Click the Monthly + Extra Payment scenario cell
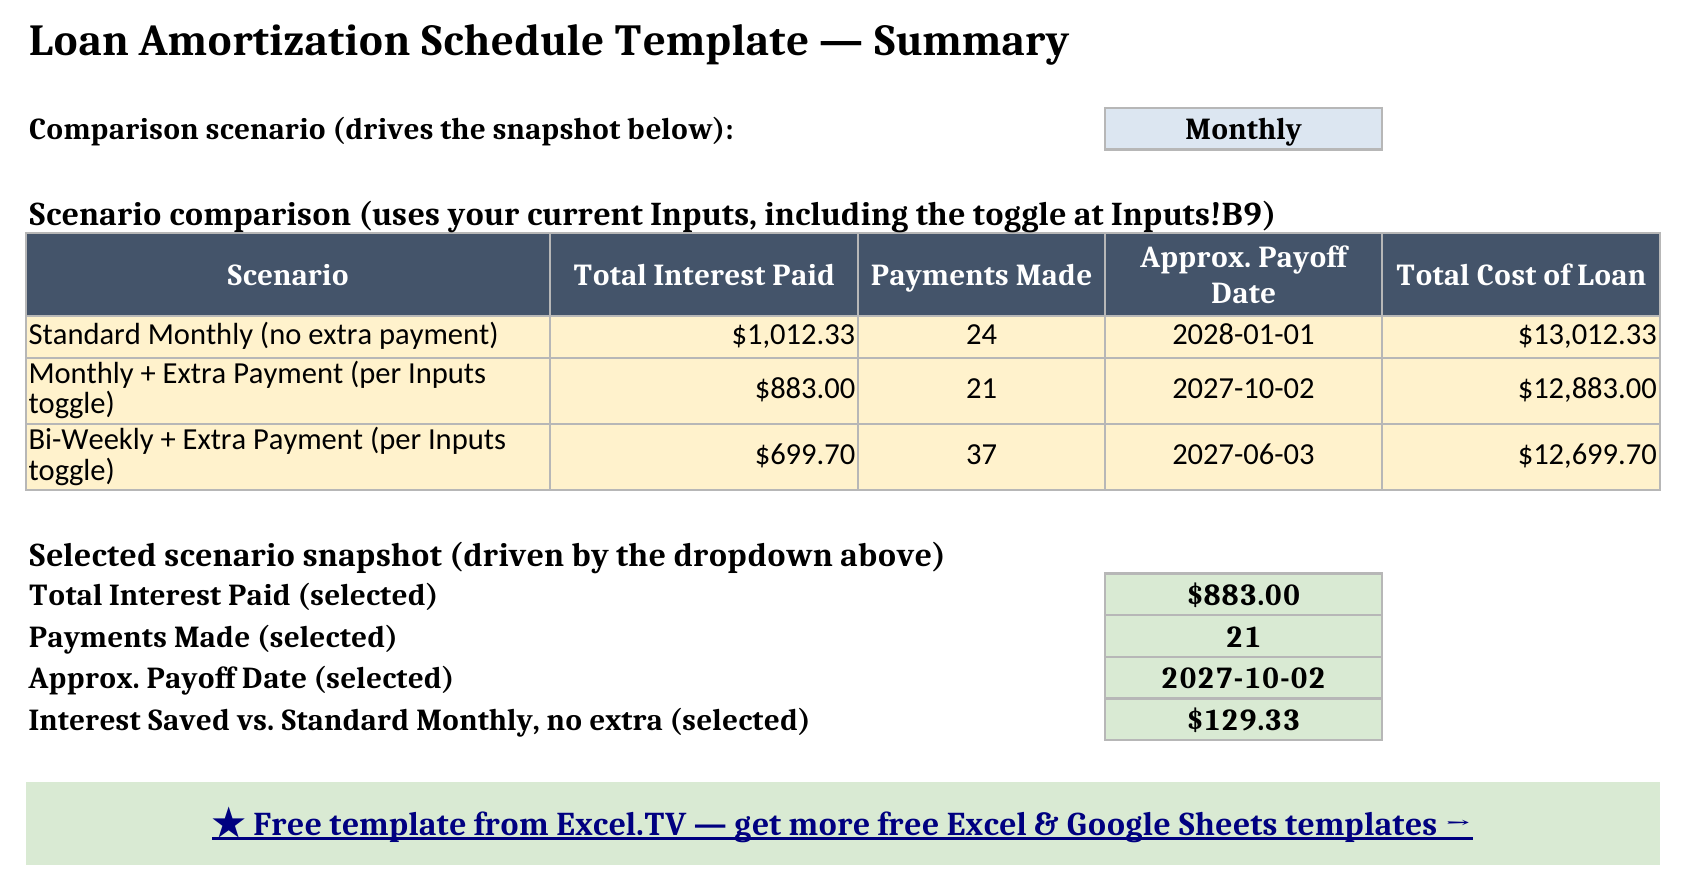Screen dimensions: 1685x889 288,391
